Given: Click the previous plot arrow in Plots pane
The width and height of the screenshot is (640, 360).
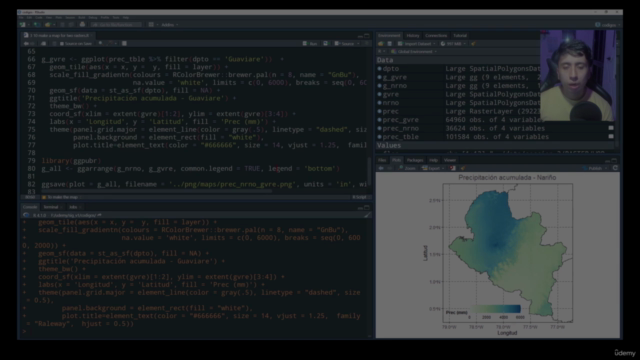Looking at the screenshot, I should pos(381,168).
